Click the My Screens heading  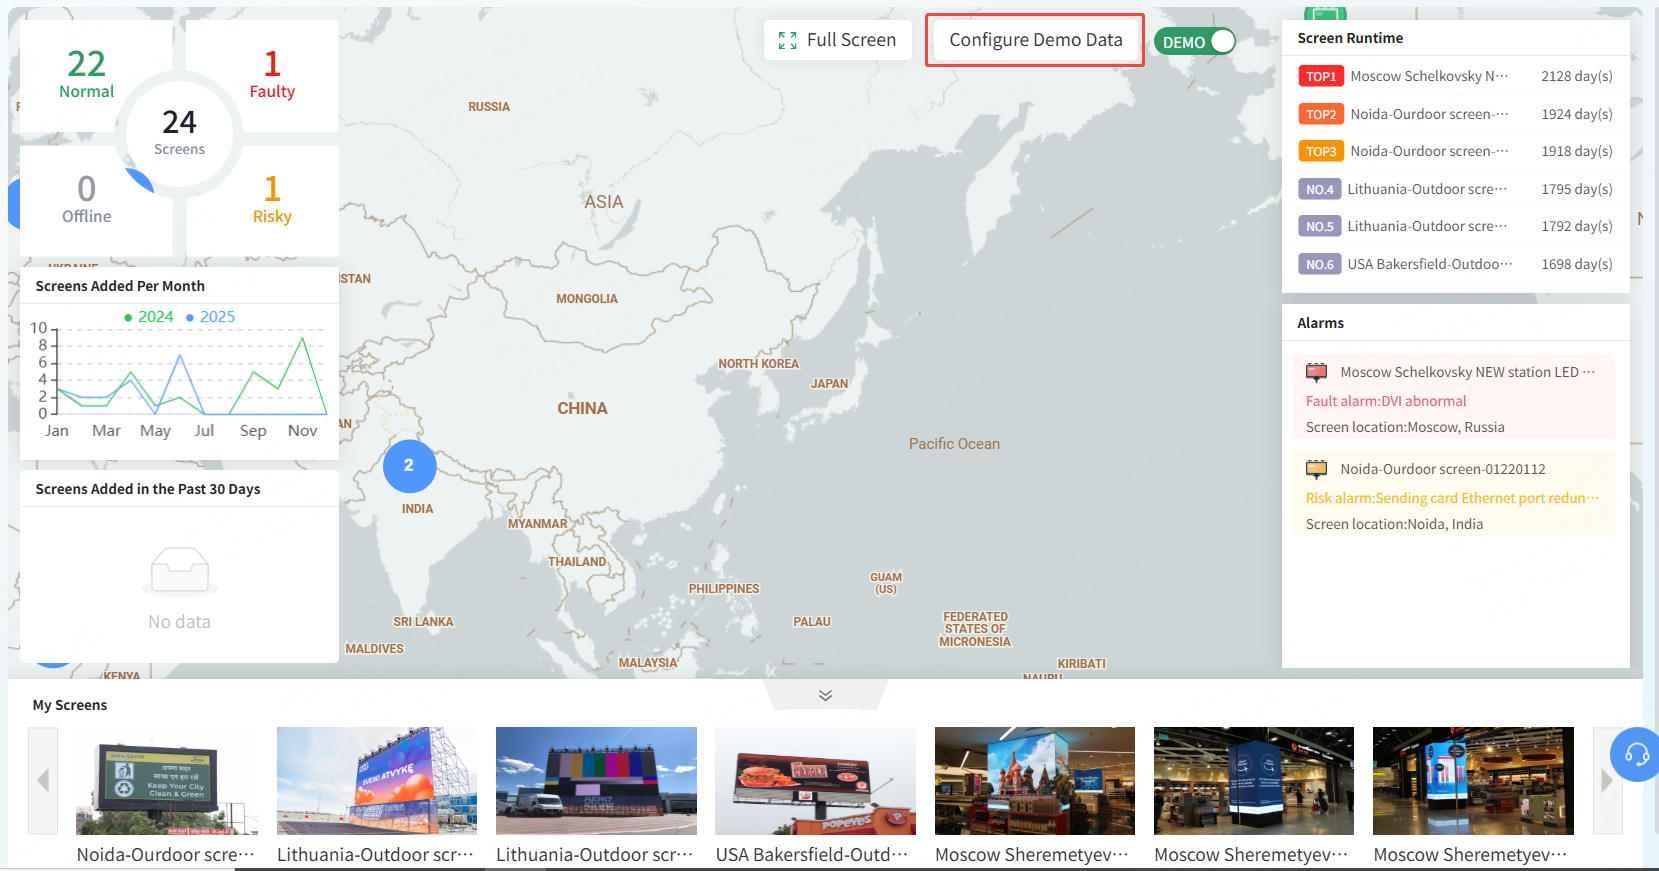[70, 705]
